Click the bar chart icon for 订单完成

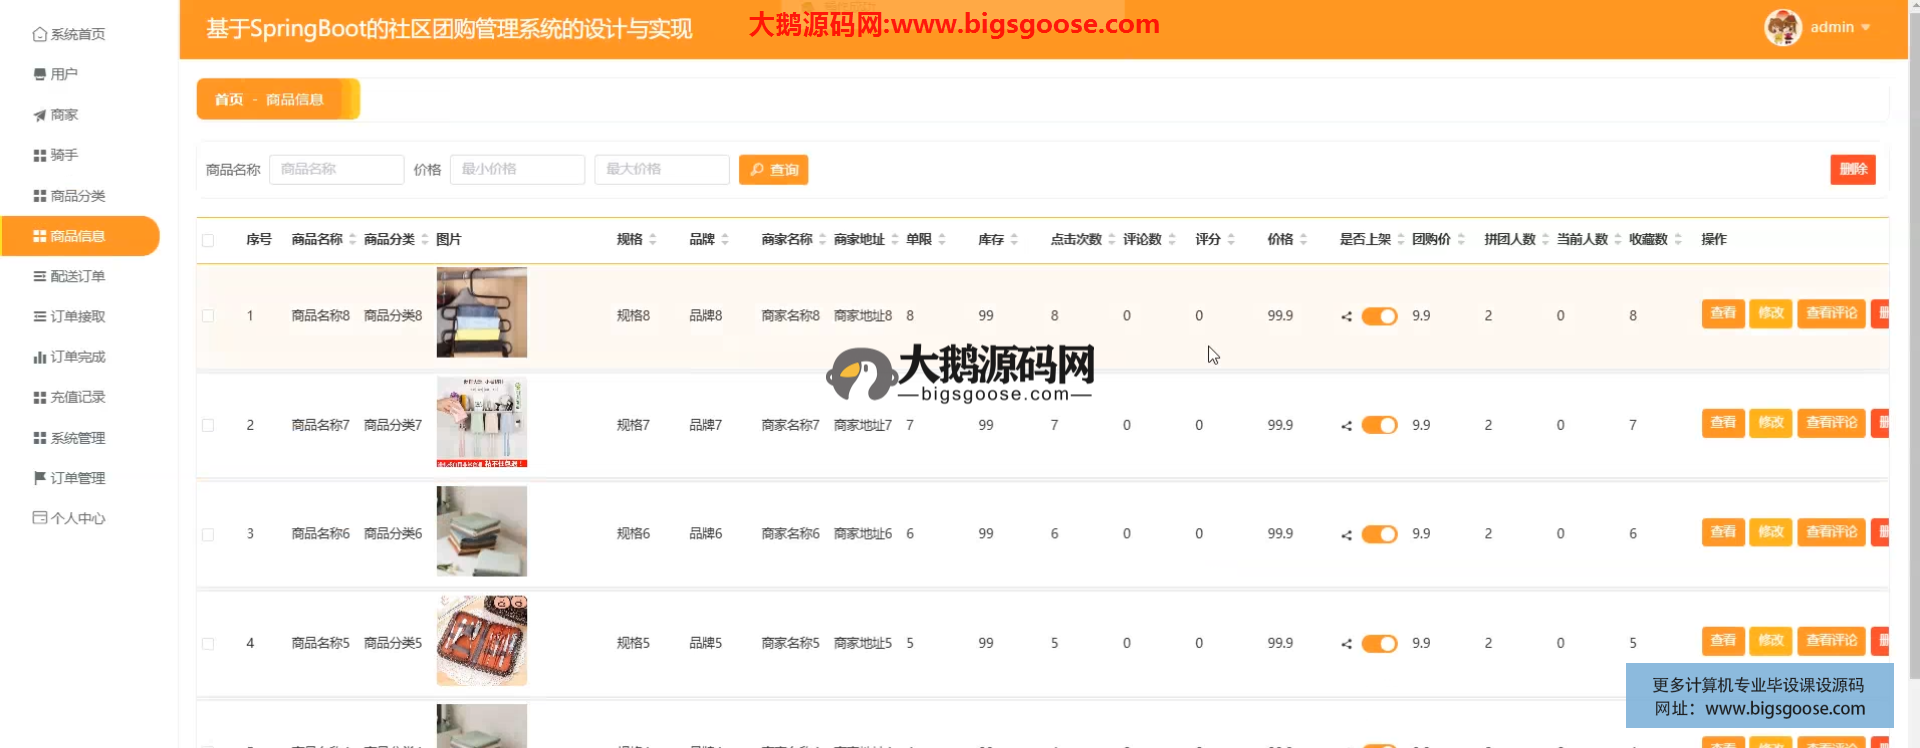(39, 357)
